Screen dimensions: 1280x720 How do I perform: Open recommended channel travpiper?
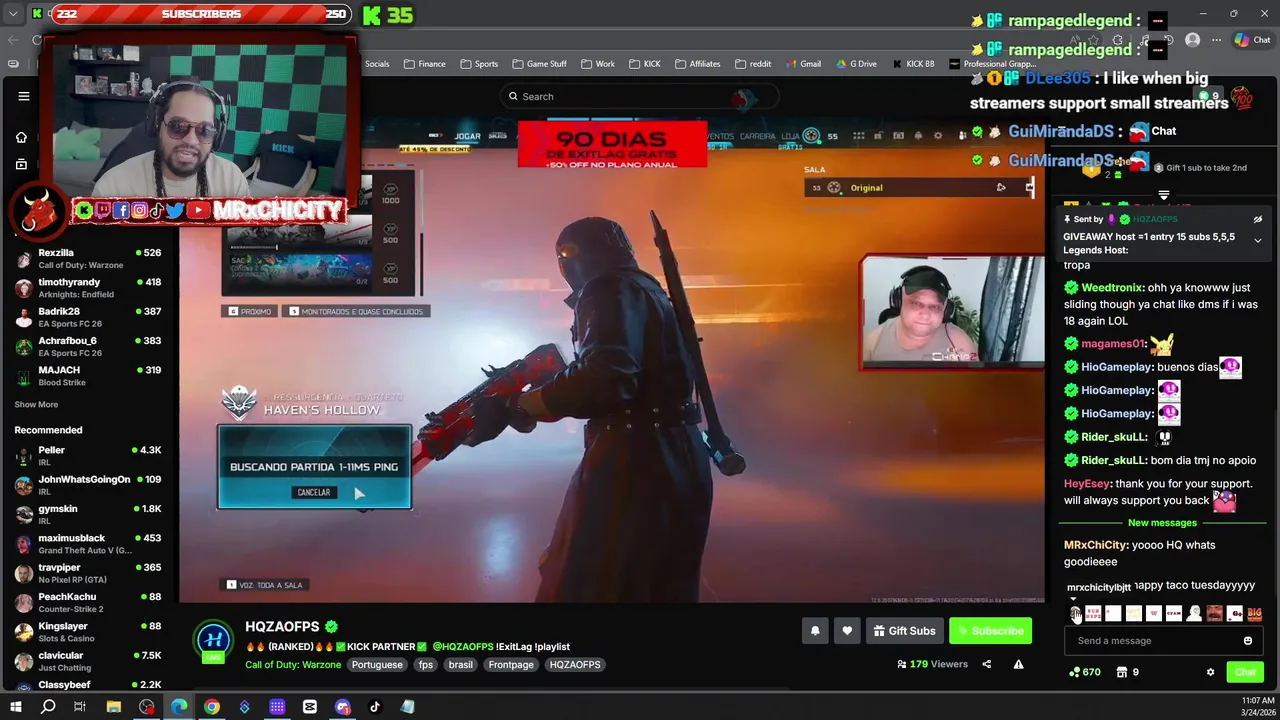click(89, 573)
